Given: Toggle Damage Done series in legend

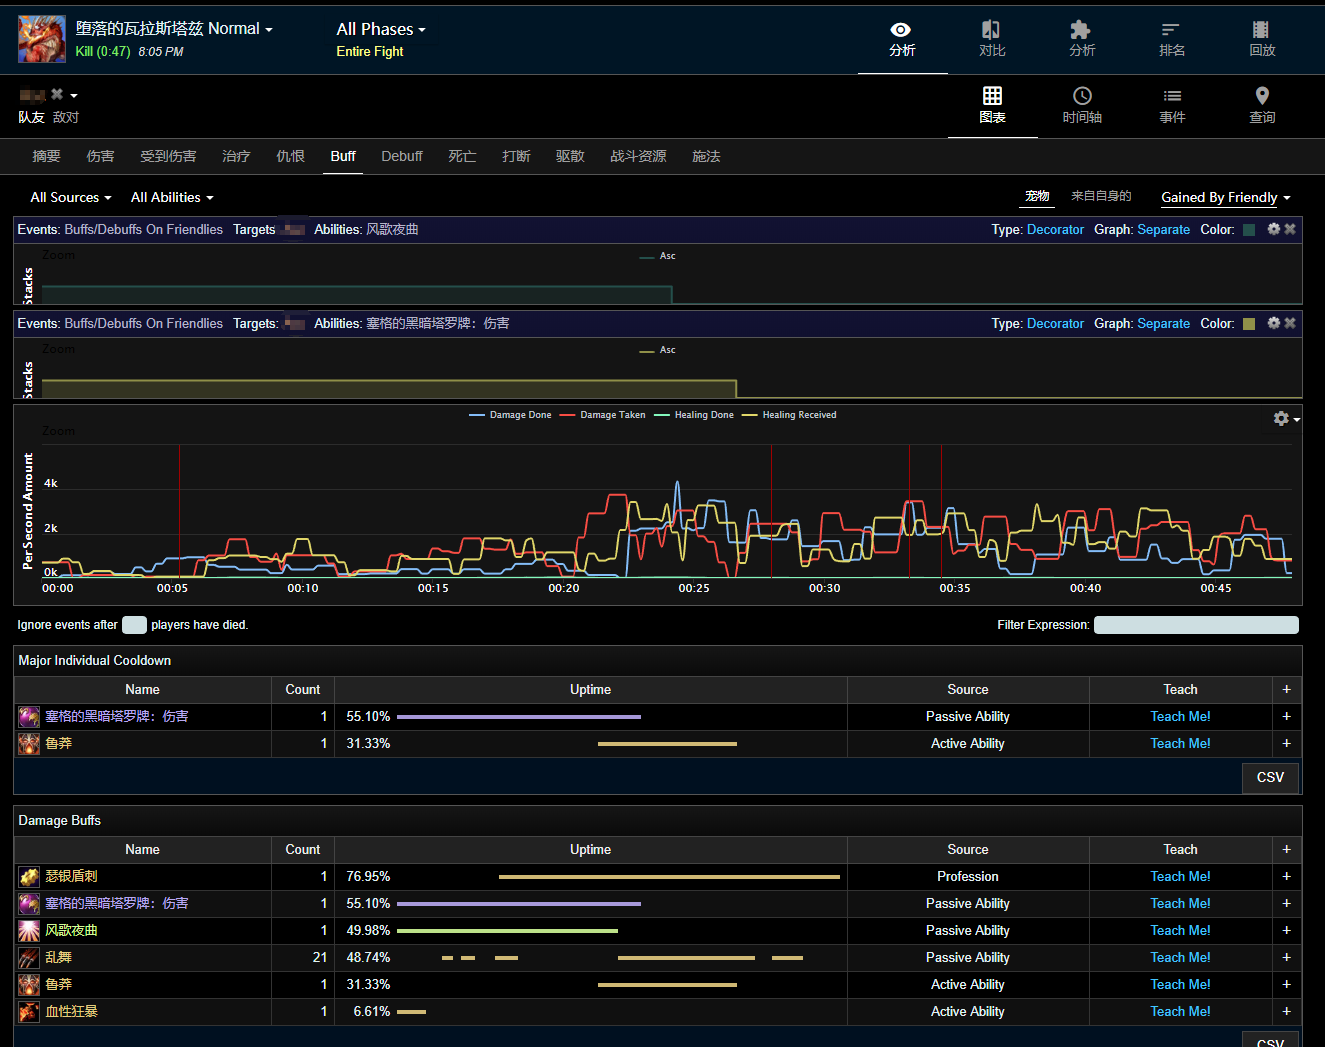Looking at the screenshot, I should pyautogui.click(x=510, y=415).
